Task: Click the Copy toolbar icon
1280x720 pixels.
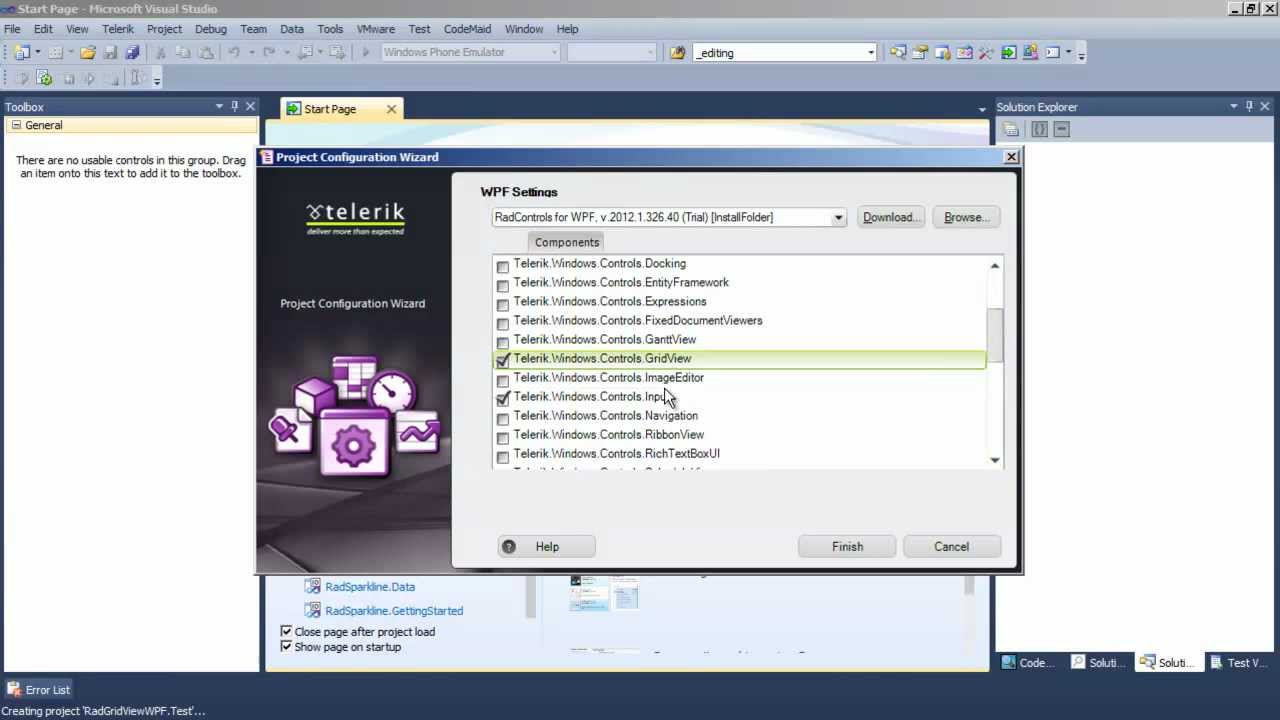Action: (183, 52)
